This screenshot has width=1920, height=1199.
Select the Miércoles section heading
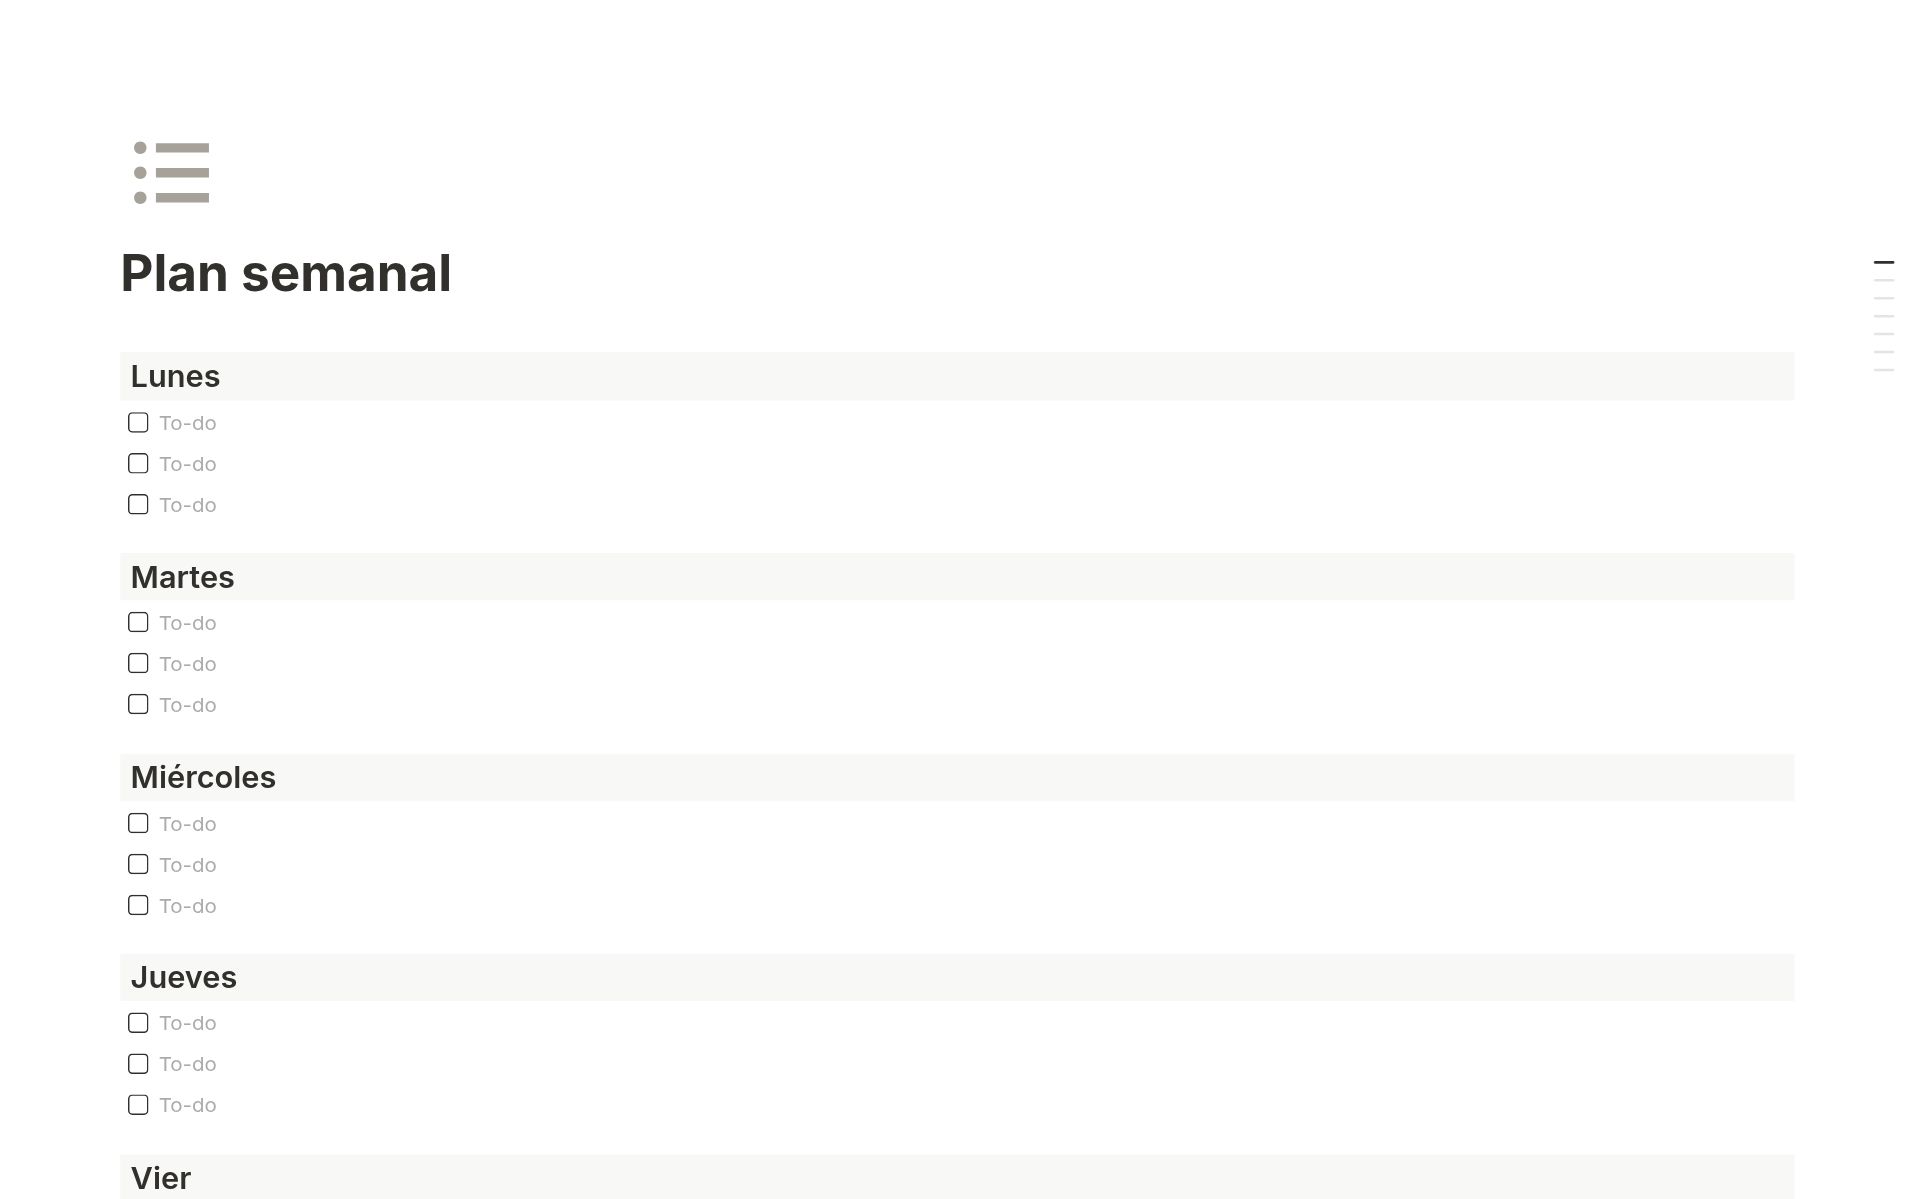pyautogui.click(x=203, y=777)
